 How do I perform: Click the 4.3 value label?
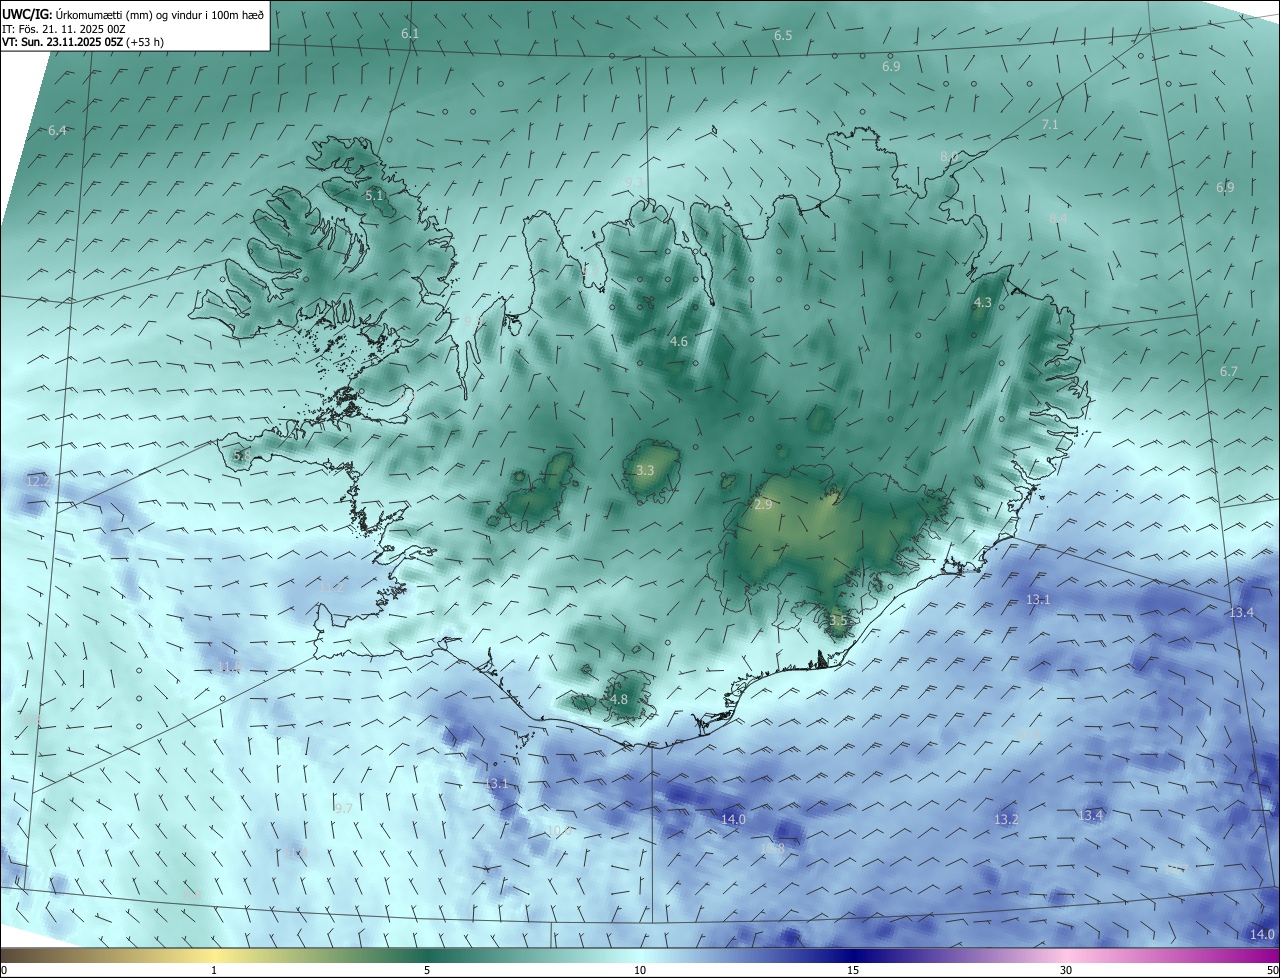click(983, 303)
